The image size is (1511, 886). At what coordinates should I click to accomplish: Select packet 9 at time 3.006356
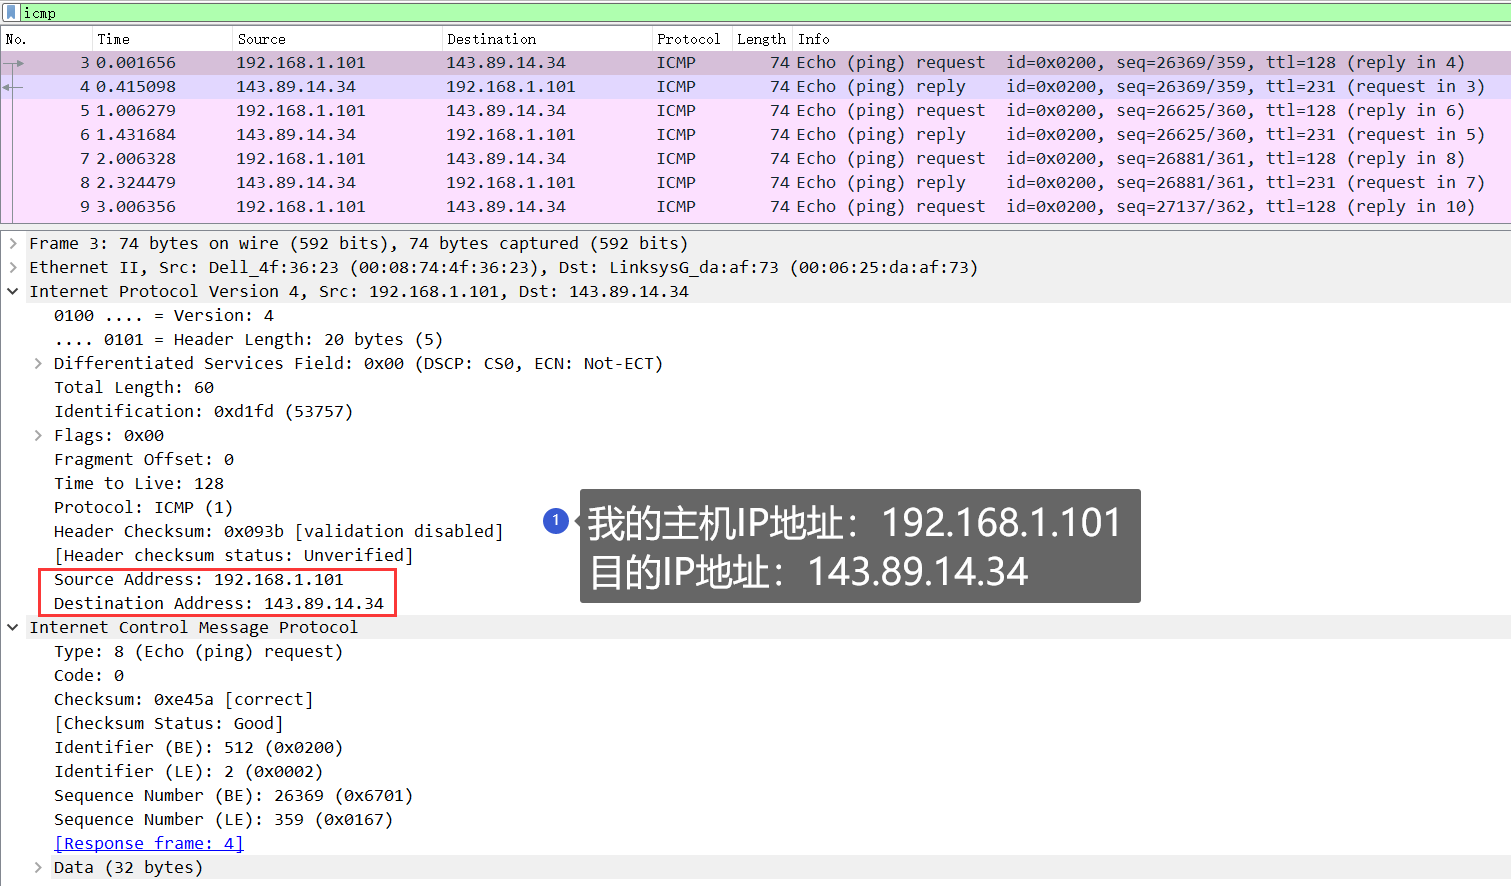click(x=755, y=207)
